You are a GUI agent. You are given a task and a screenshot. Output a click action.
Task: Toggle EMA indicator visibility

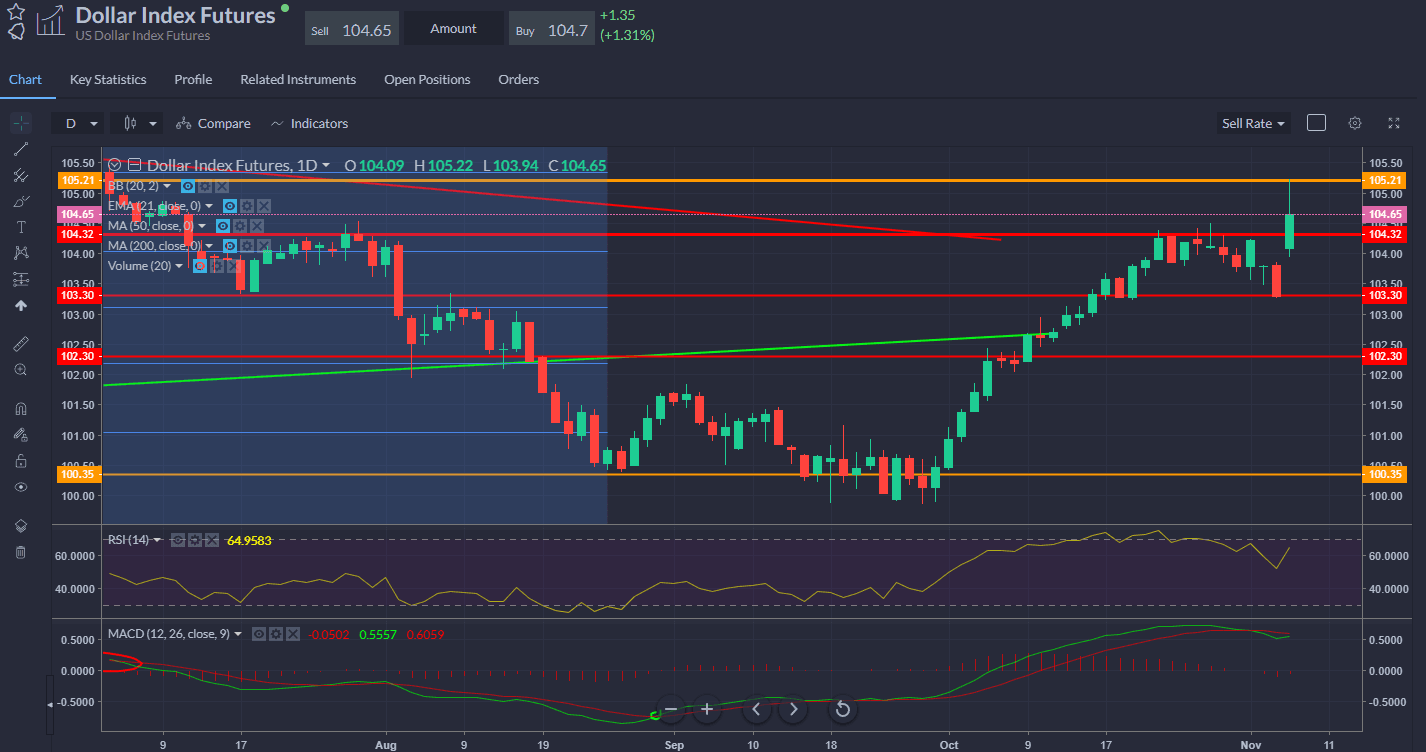[229, 206]
